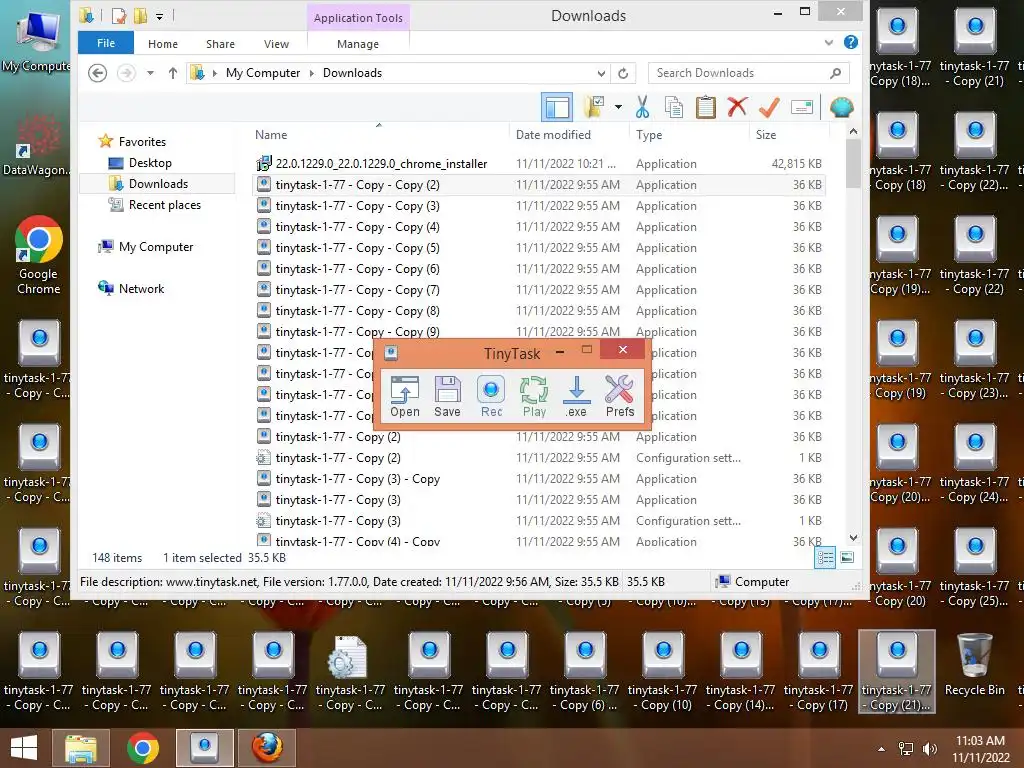
Task: Open the dropdown next to folder options icon
Action: pyautogui.click(x=618, y=107)
